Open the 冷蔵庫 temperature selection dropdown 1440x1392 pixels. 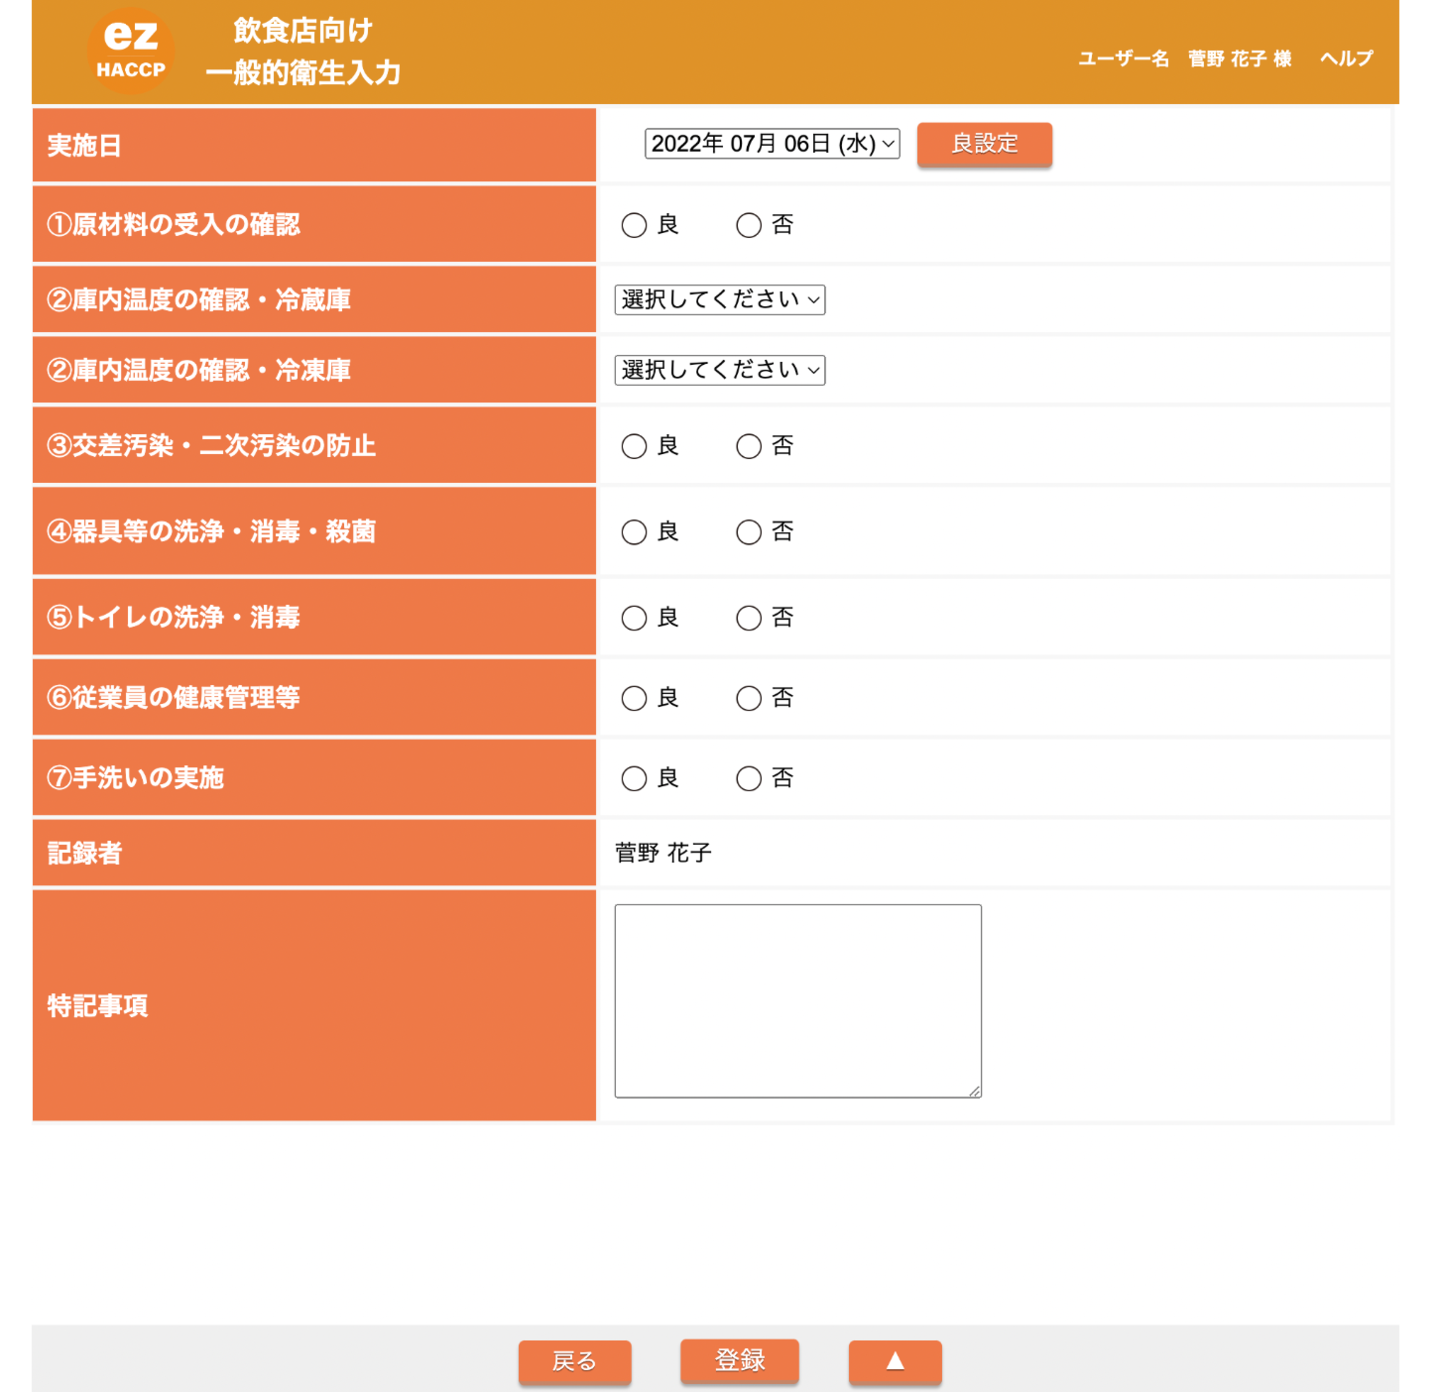[x=719, y=299]
